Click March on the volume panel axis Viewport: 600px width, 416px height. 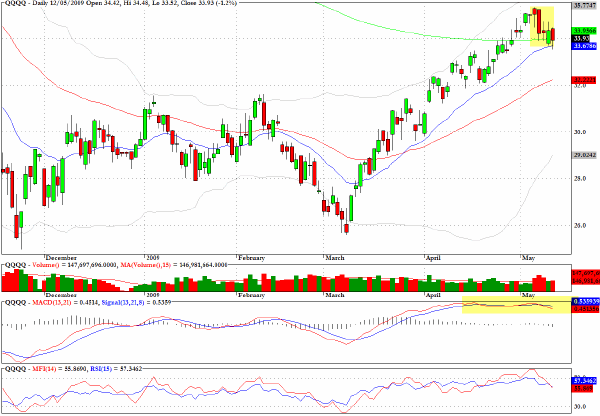point(335,295)
